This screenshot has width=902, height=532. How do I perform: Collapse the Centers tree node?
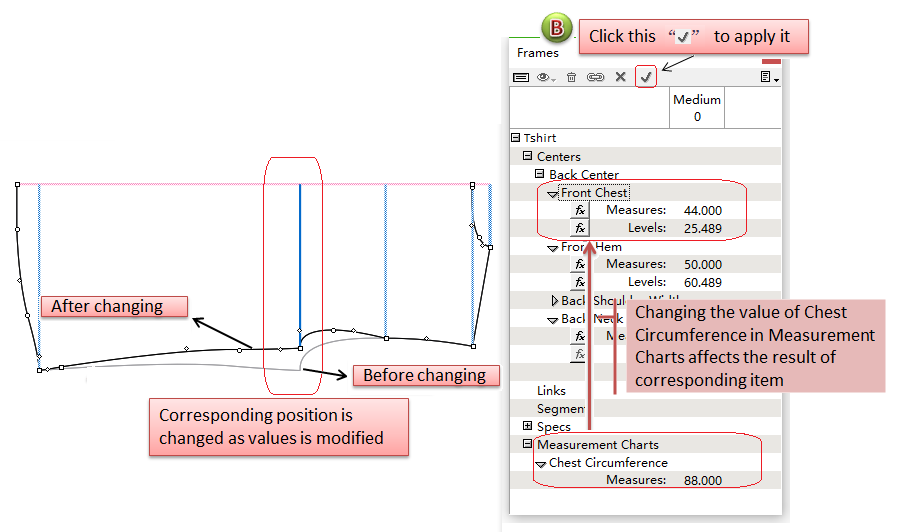tap(528, 156)
